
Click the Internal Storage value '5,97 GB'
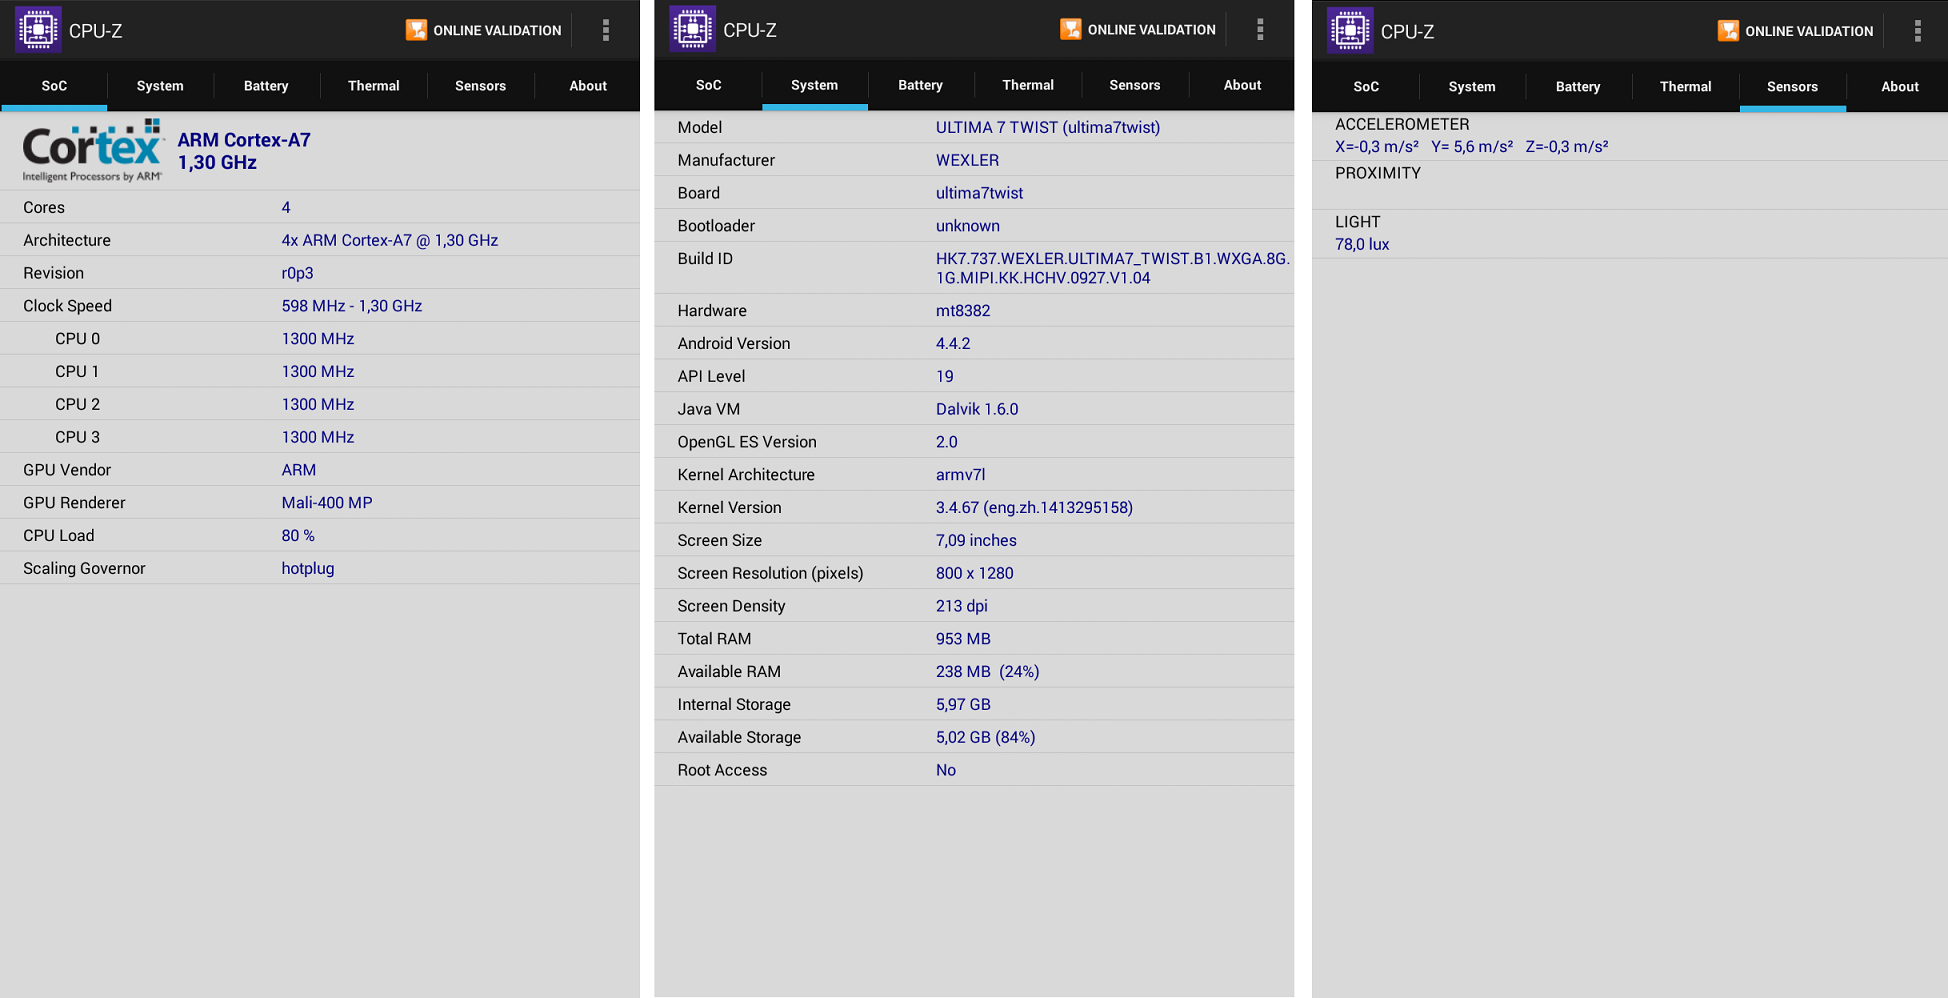(963, 704)
